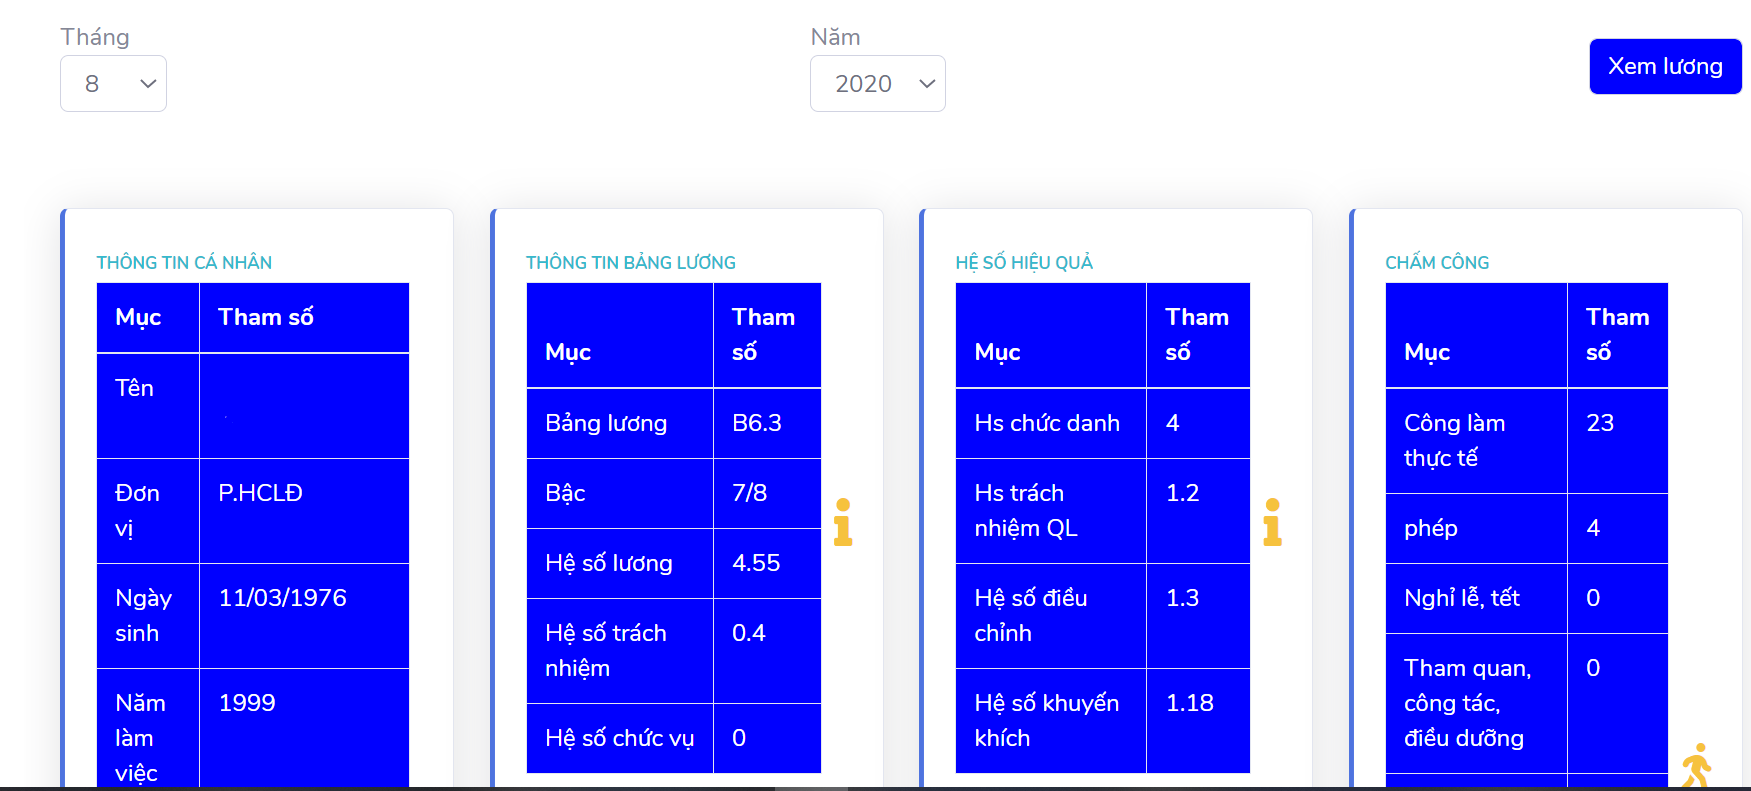The width and height of the screenshot is (1751, 791).
Task: Open the Năm year dropdown
Action: click(x=878, y=83)
